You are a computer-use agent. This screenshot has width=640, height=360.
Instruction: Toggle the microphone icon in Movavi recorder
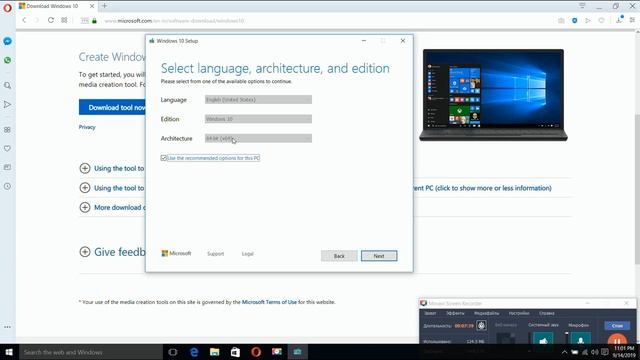pos(580,339)
